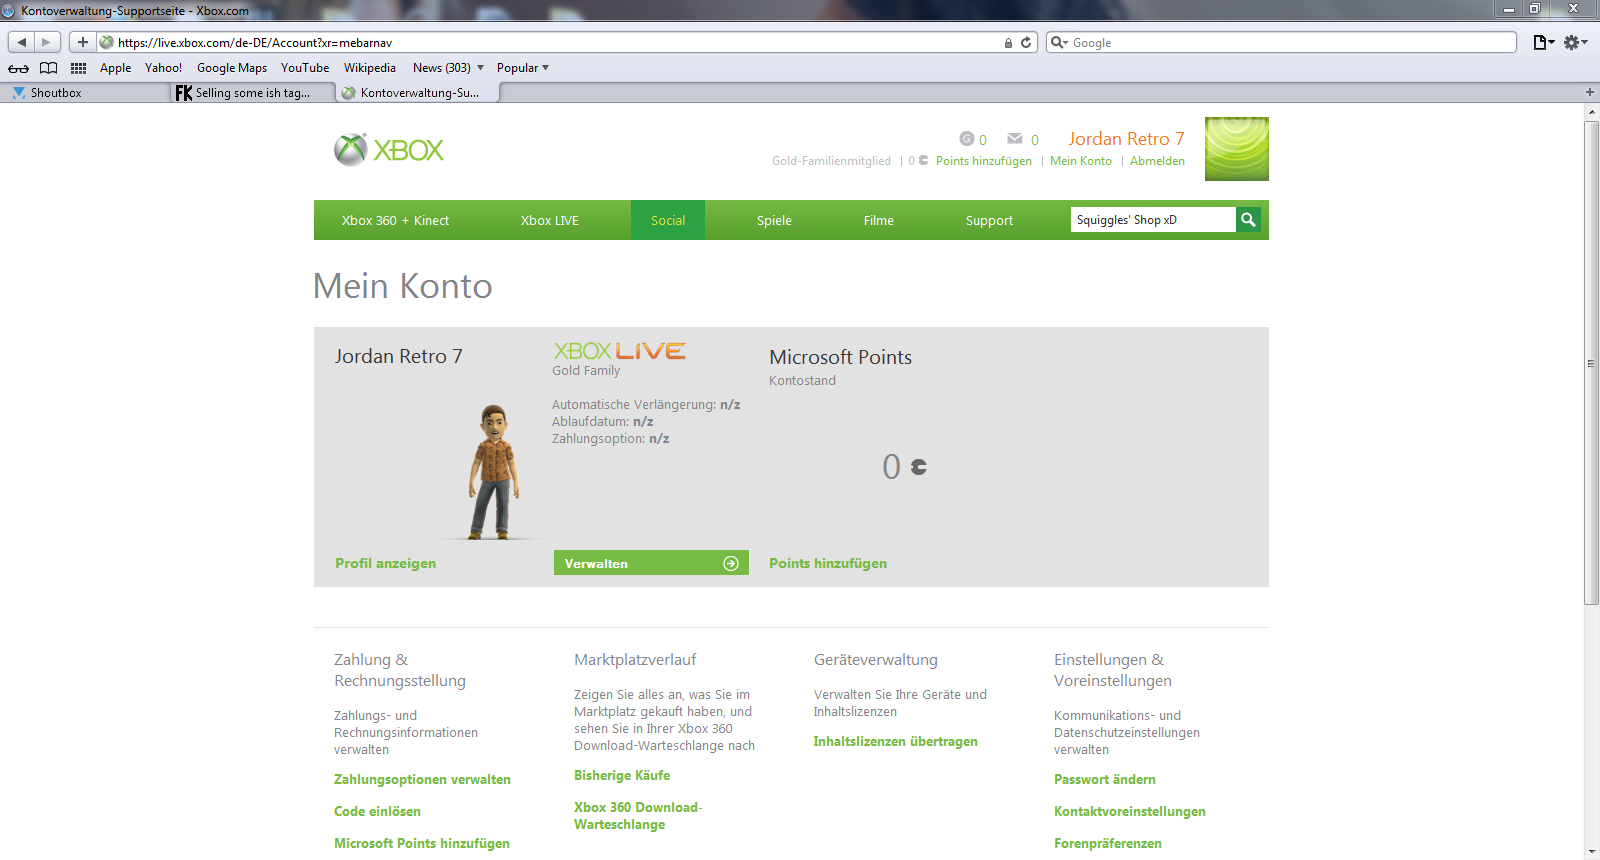Open the YouTube bookmark
This screenshot has height=860, width=1600.
click(305, 68)
